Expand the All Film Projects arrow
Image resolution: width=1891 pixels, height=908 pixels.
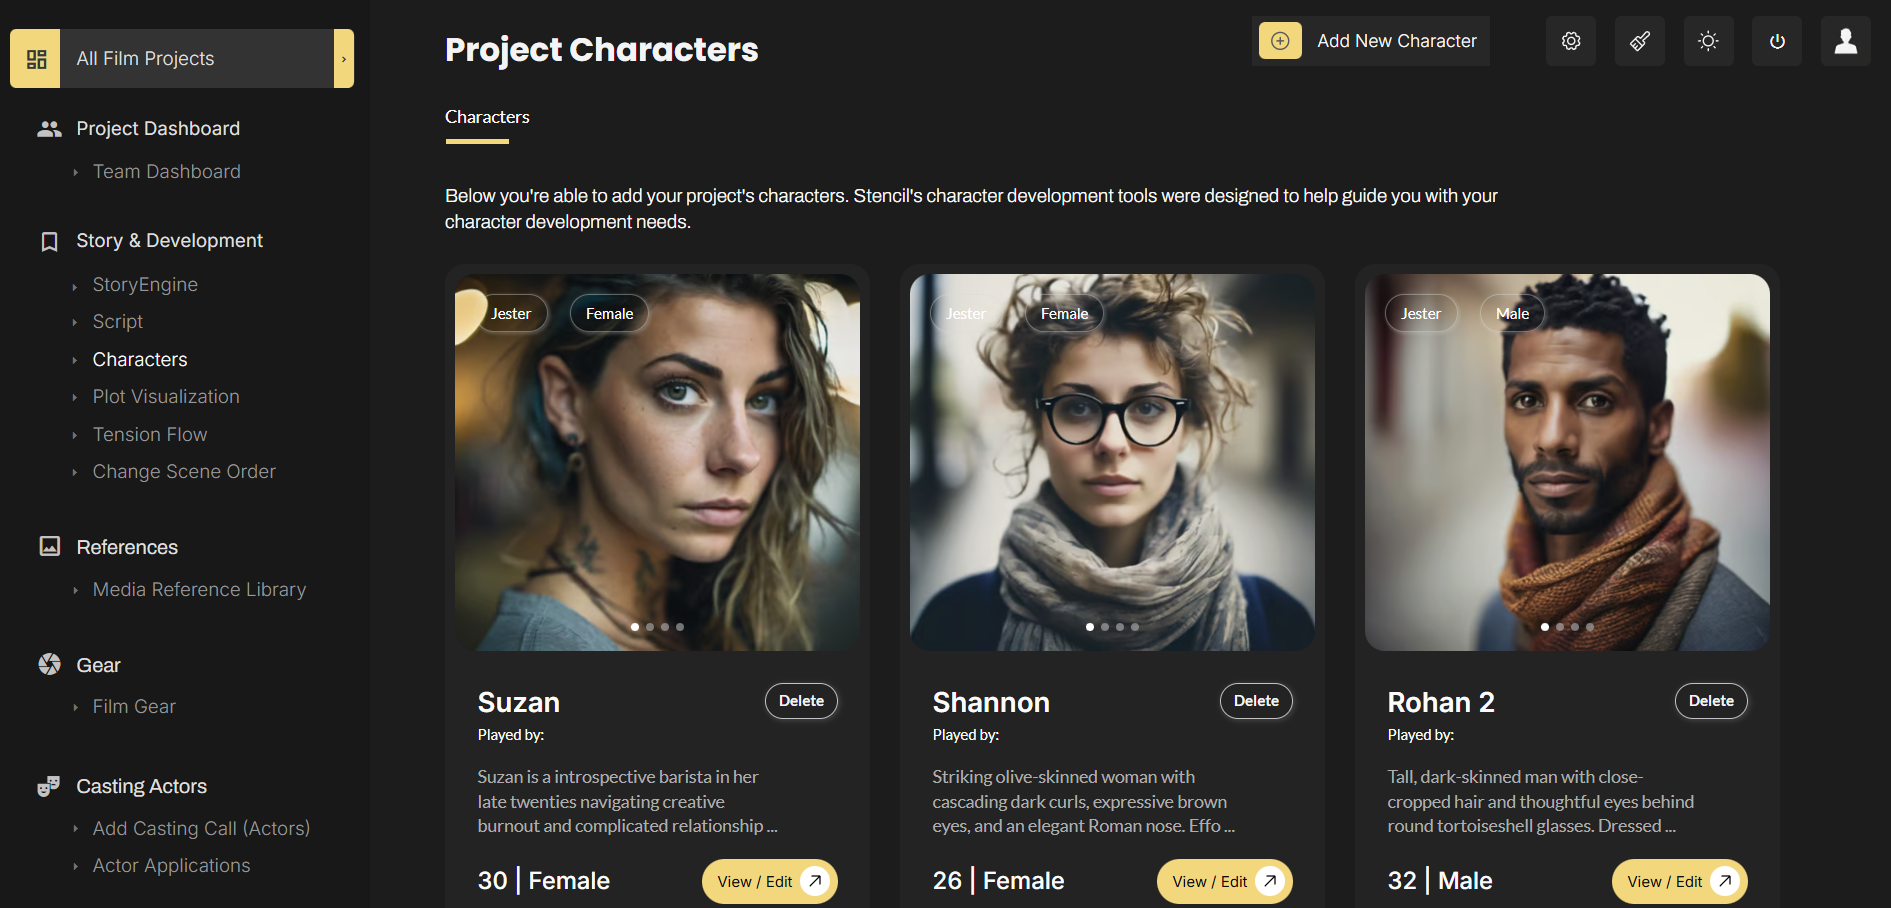coord(344,59)
